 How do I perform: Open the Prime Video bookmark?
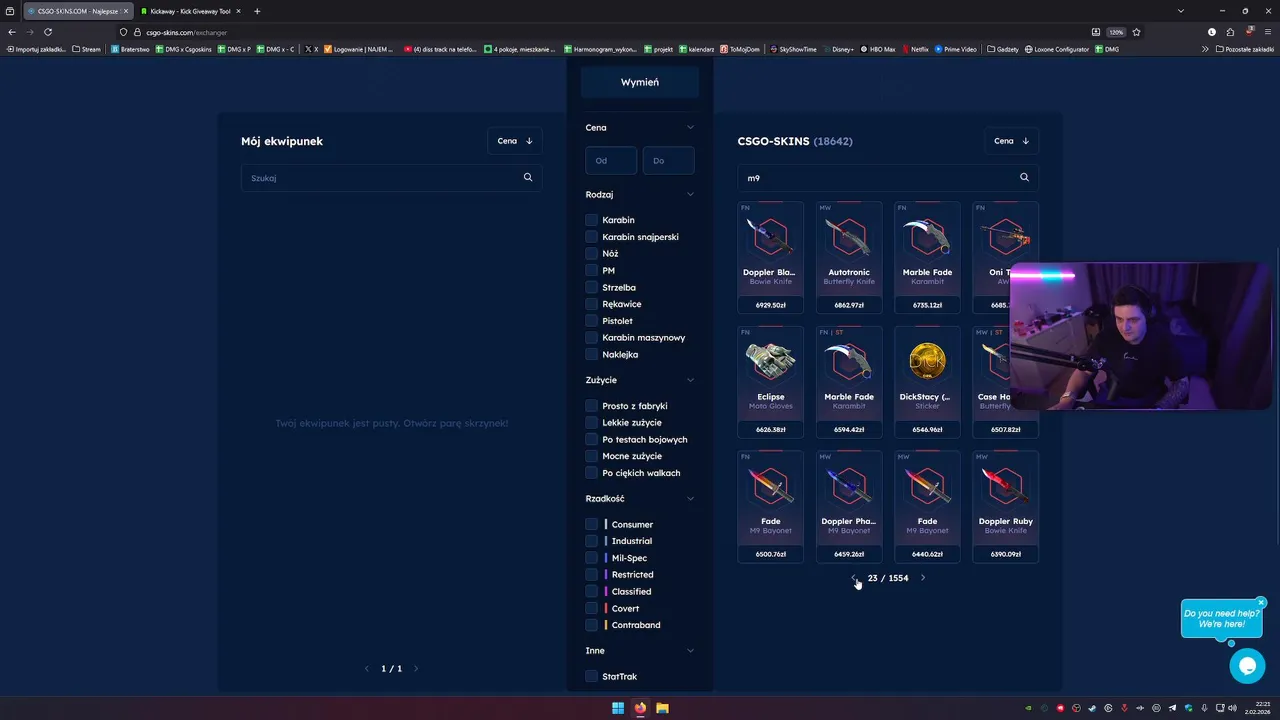(x=955, y=49)
